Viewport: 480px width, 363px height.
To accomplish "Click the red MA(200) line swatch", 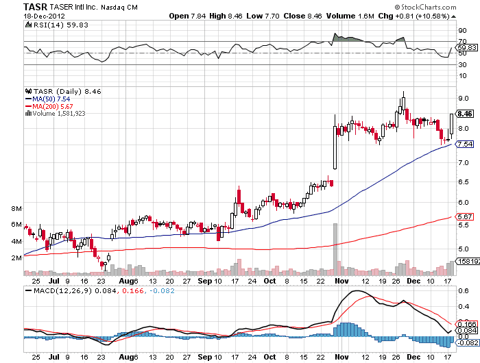I will click(28, 107).
